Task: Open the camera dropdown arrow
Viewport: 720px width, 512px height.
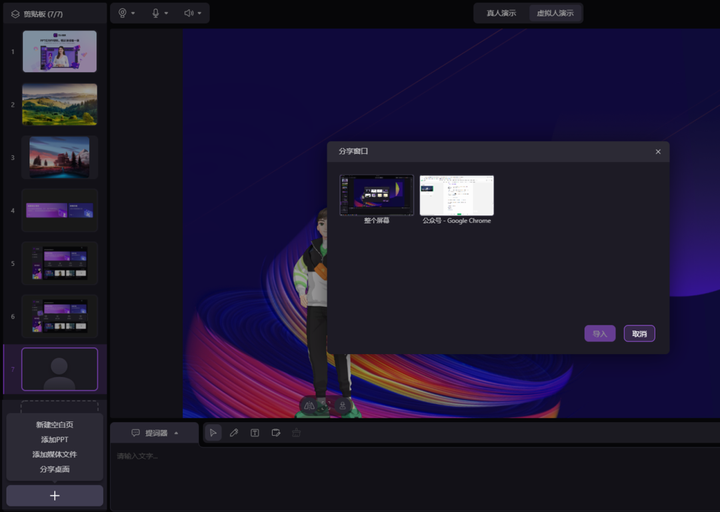Action: (x=133, y=13)
